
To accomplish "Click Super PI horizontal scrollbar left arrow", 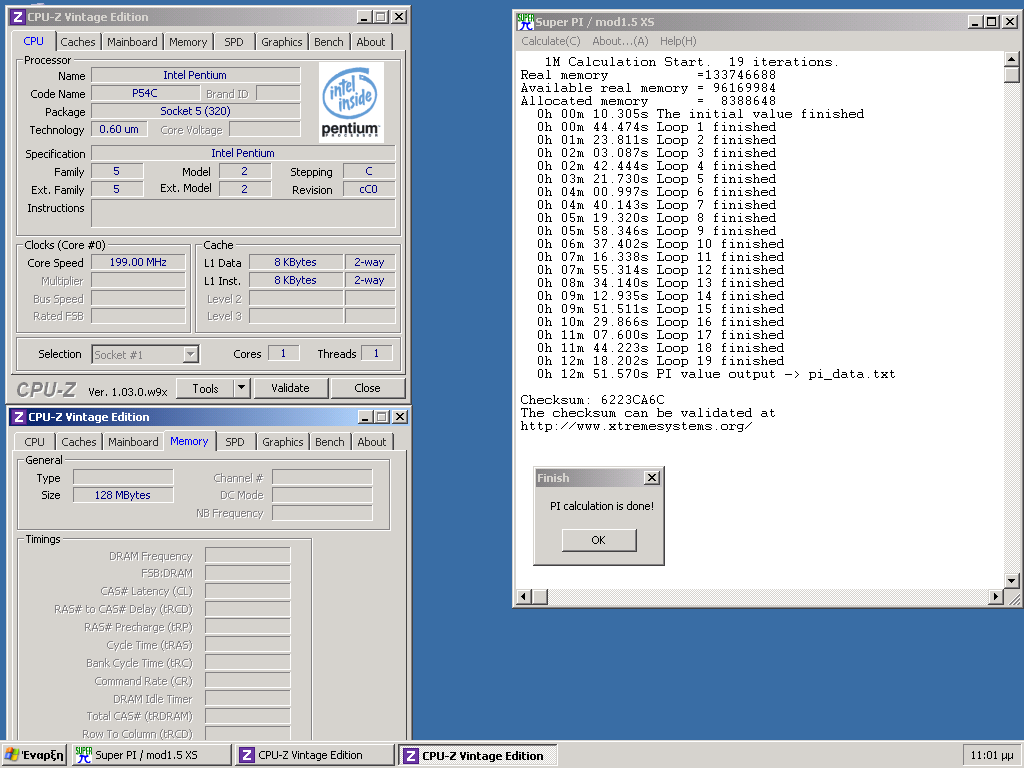I will [x=524, y=596].
